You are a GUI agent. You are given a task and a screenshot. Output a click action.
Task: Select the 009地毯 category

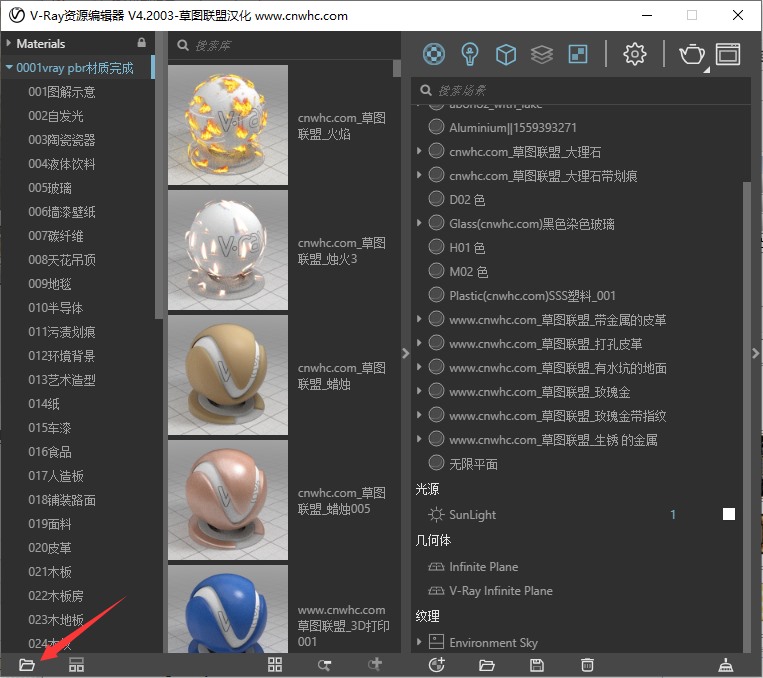50,284
